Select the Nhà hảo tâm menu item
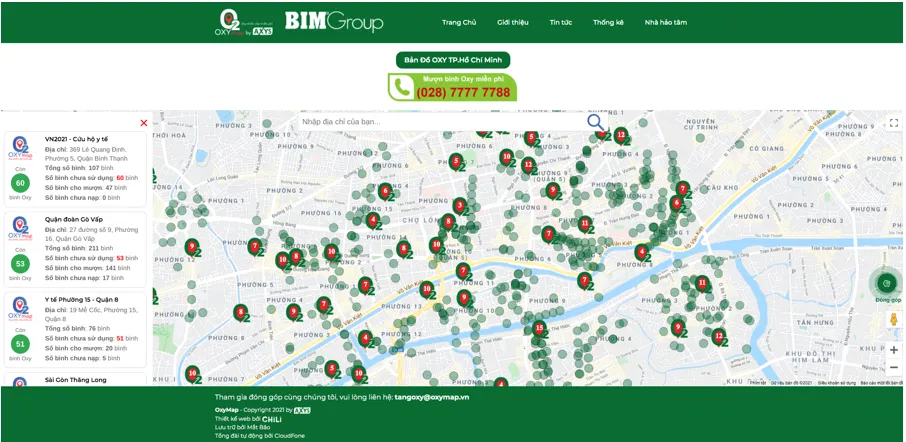Viewport: 906px width, 442px height. [x=665, y=22]
